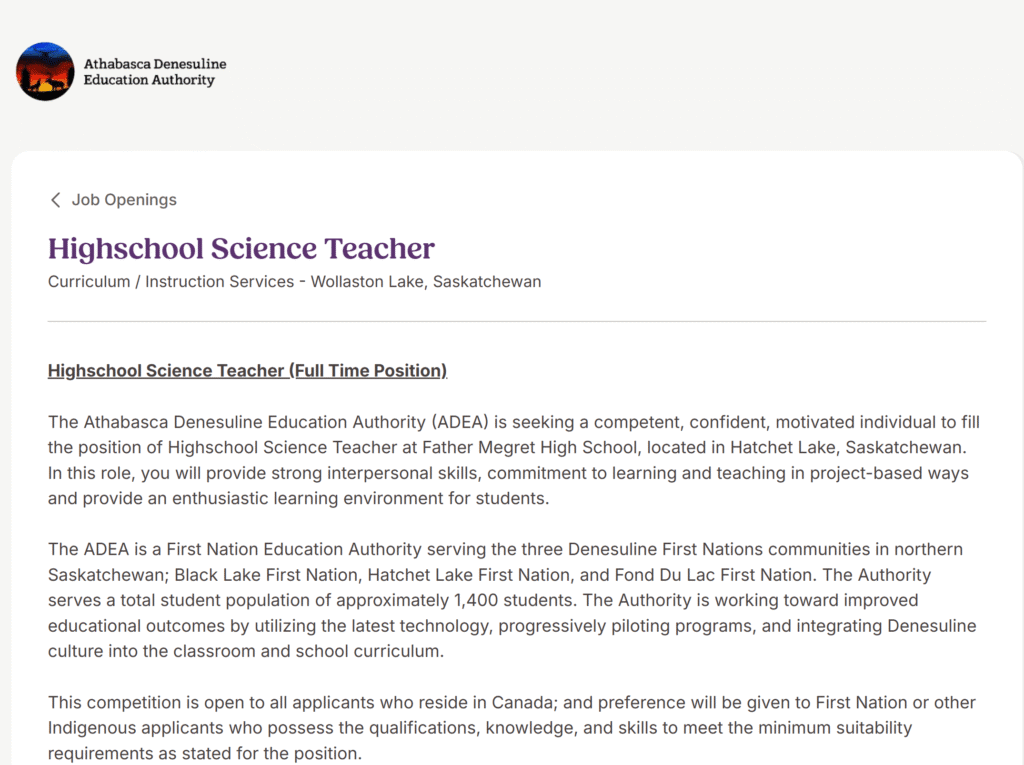This screenshot has height=765, width=1024.
Task: Click the horizontal divider below the subtitle
Action: [517, 322]
